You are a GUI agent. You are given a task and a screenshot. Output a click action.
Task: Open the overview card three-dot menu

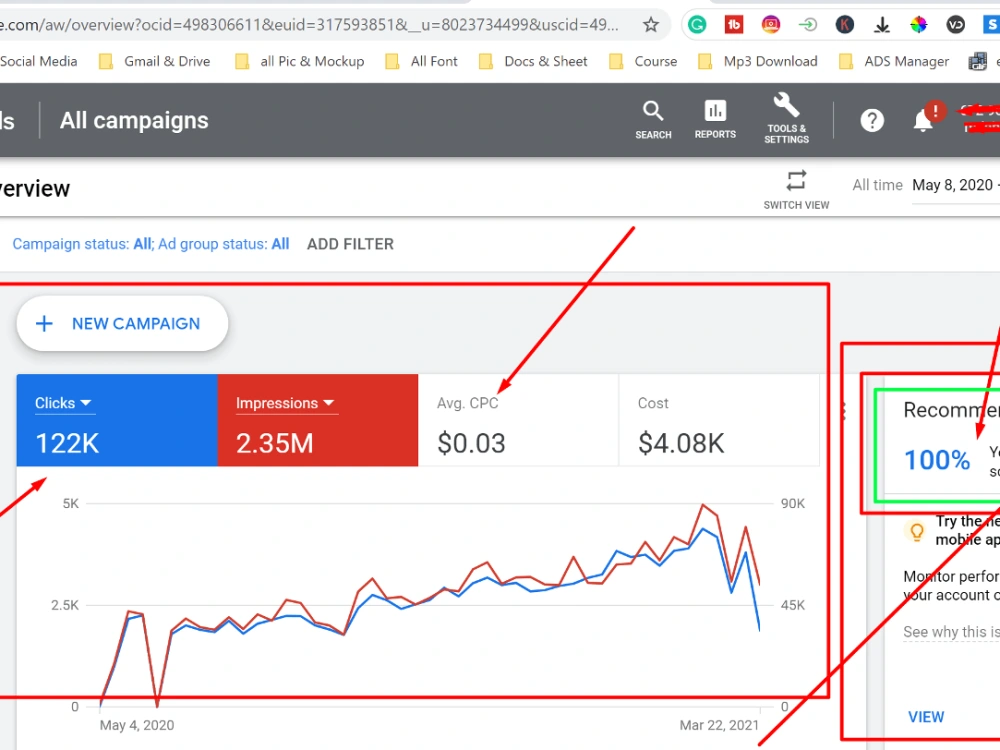tap(843, 411)
